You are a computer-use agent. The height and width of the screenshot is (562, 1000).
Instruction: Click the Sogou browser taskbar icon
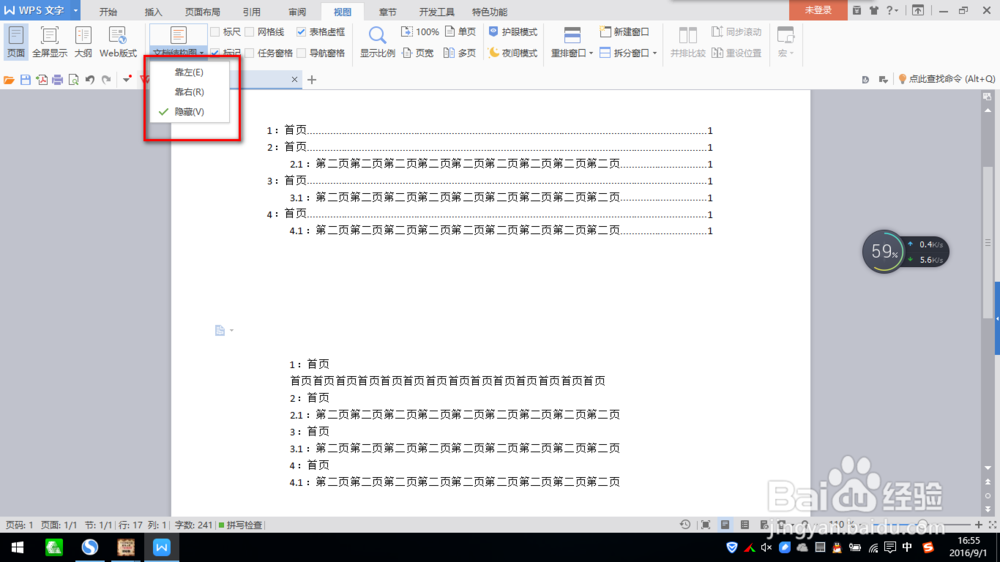click(x=89, y=547)
